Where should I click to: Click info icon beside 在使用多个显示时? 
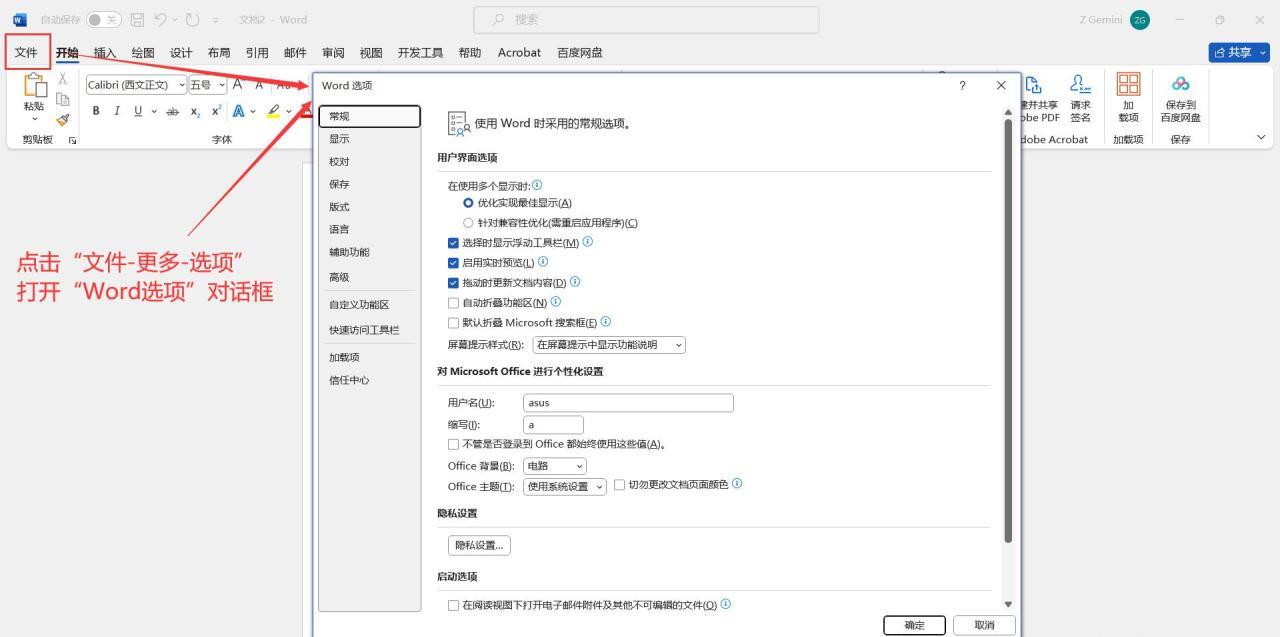click(x=538, y=185)
